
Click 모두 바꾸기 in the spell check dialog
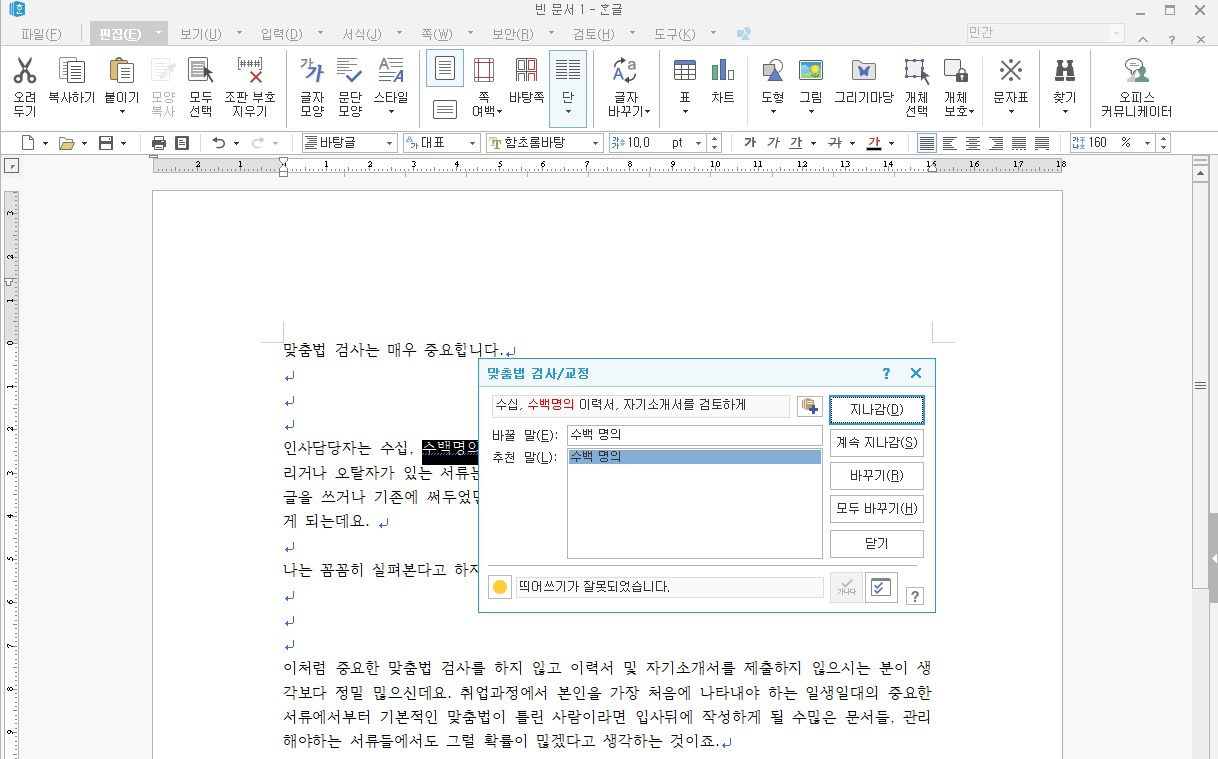click(x=876, y=509)
